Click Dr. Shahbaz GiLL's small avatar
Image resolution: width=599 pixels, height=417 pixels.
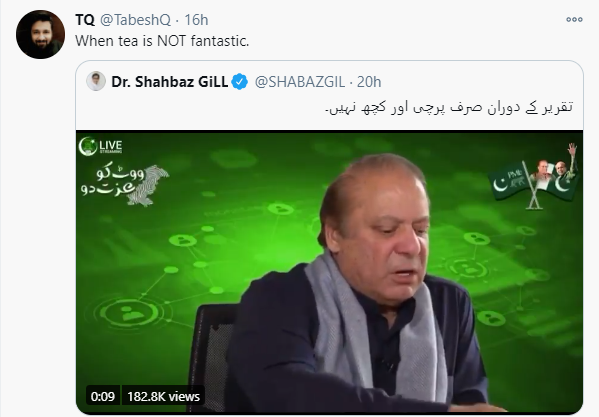(96, 81)
